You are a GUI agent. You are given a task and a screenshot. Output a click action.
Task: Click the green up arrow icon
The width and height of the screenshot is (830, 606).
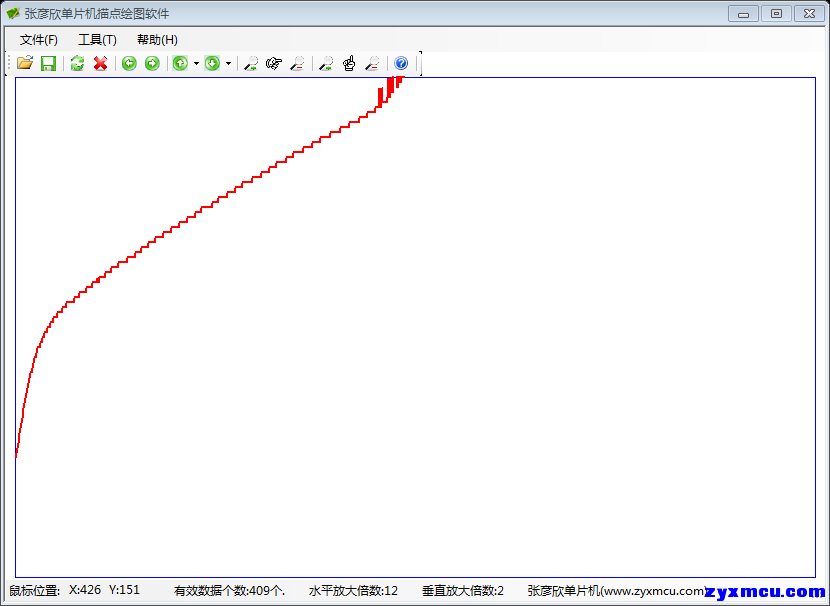(181, 64)
